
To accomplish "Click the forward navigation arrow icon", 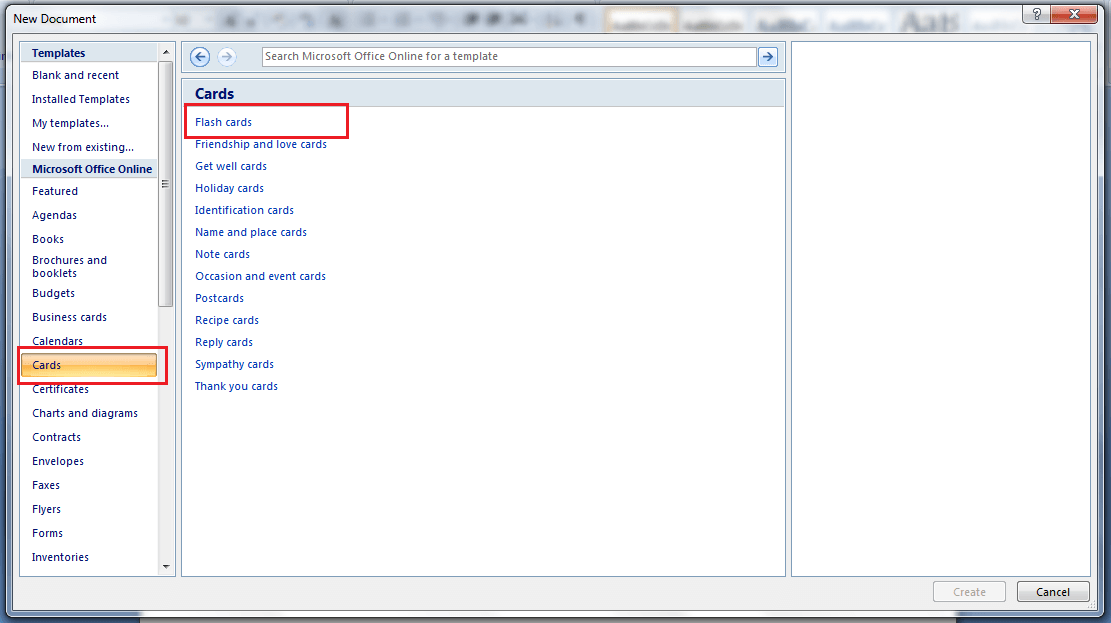I will [x=227, y=57].
